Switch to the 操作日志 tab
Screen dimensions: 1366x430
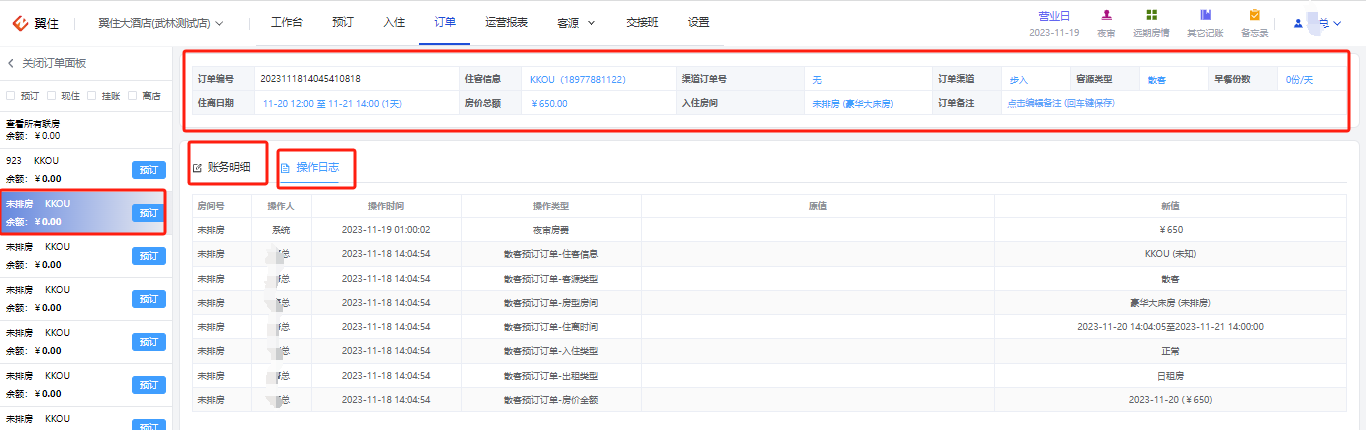[x=310, y=167]
